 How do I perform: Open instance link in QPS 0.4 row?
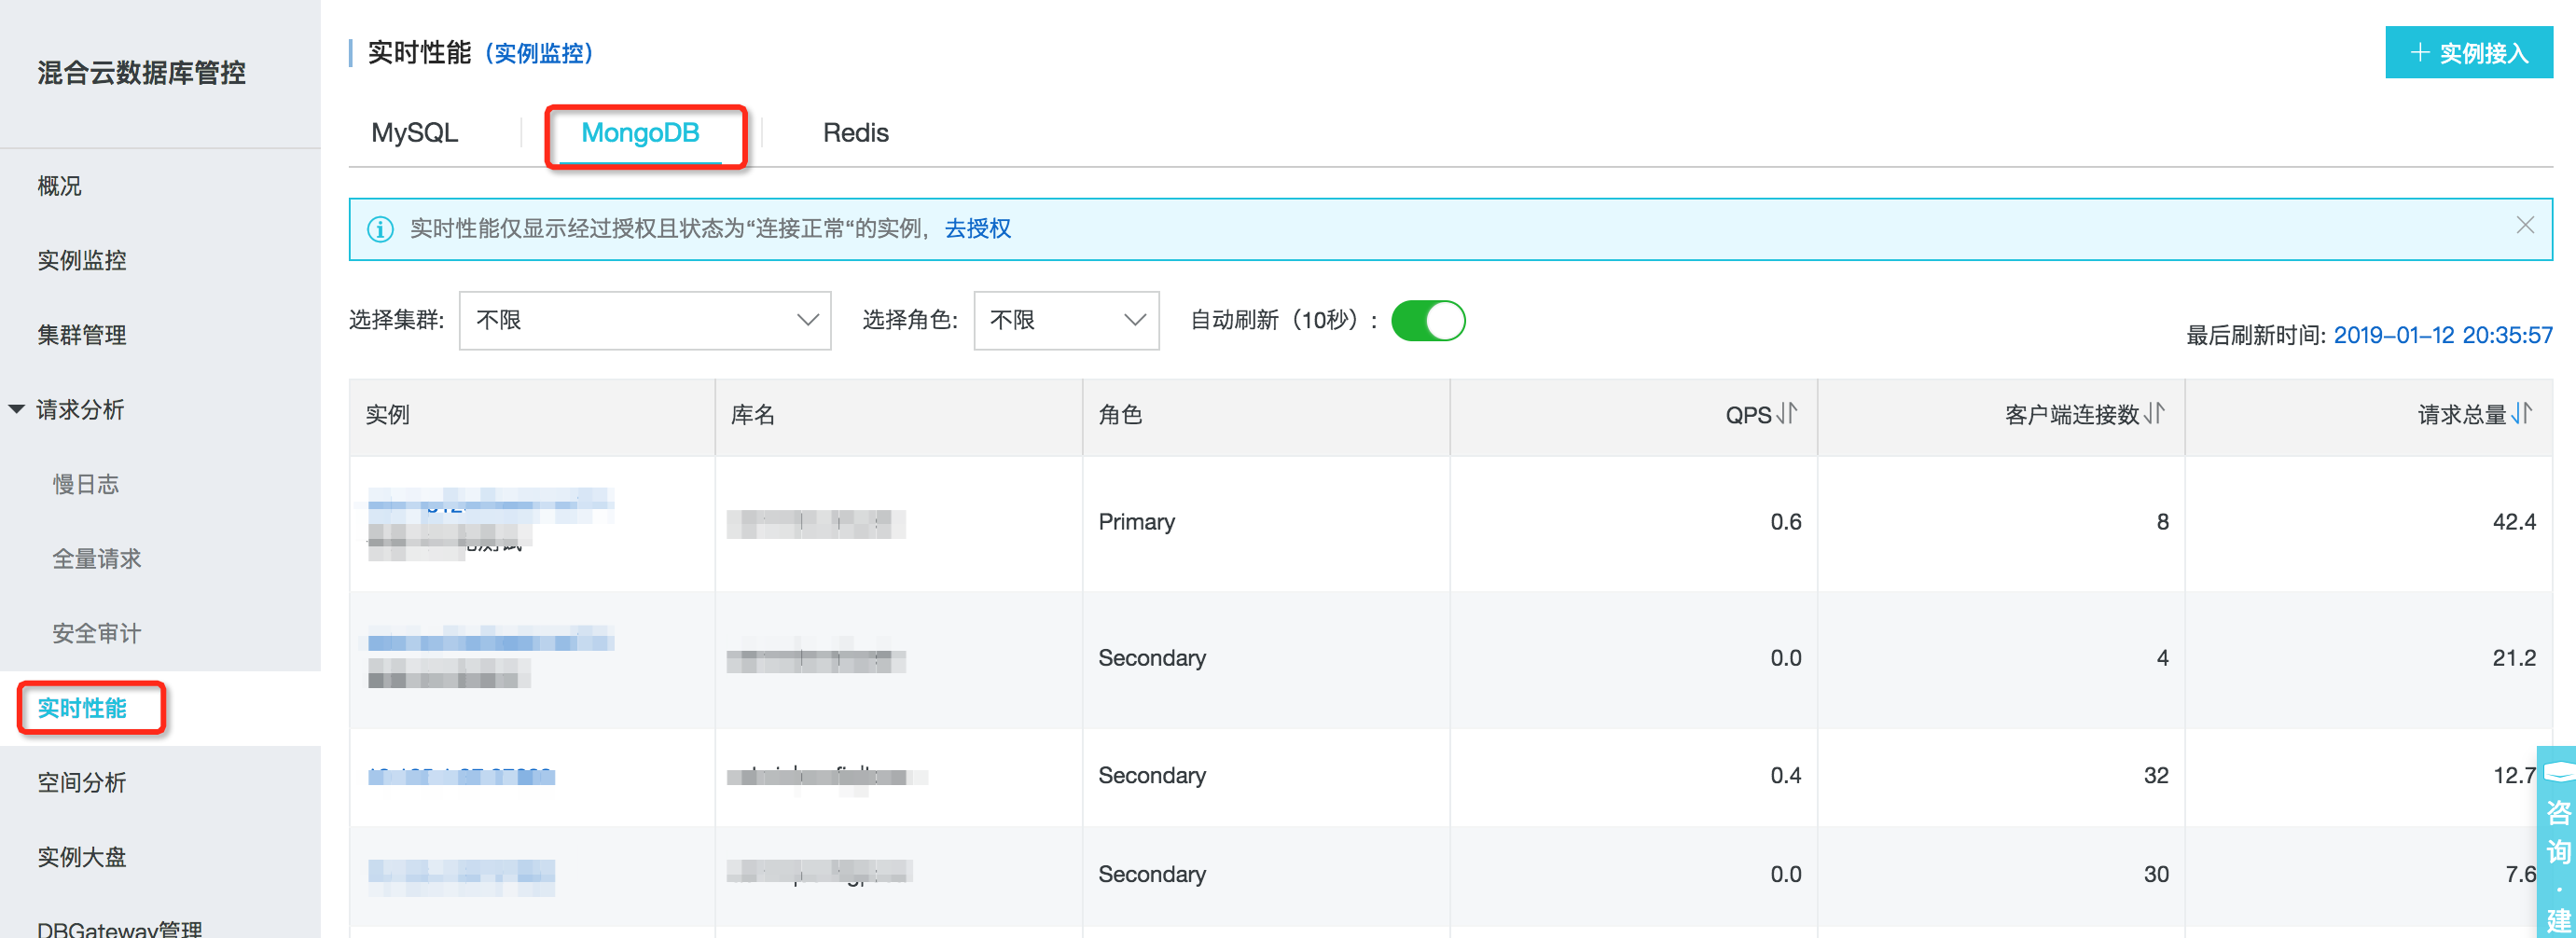[x=461, y=776]
